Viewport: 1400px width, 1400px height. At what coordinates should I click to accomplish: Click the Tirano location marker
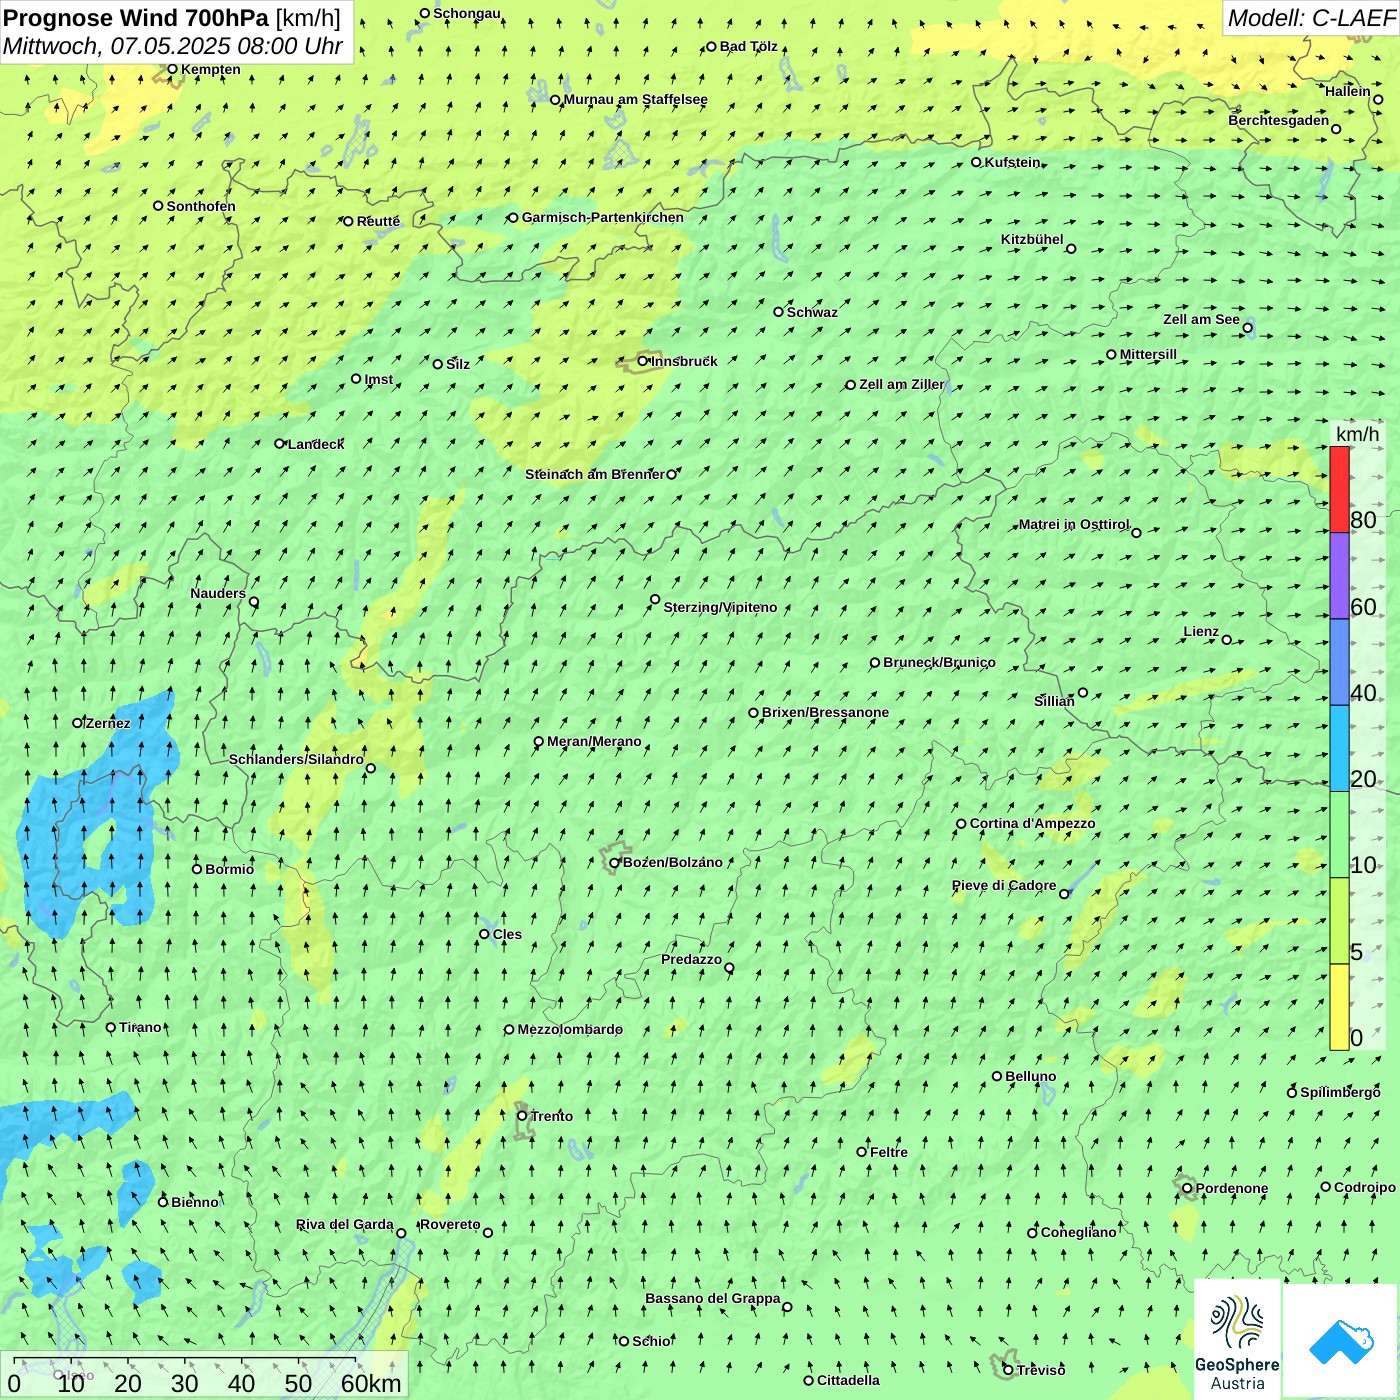point(111,1027)
